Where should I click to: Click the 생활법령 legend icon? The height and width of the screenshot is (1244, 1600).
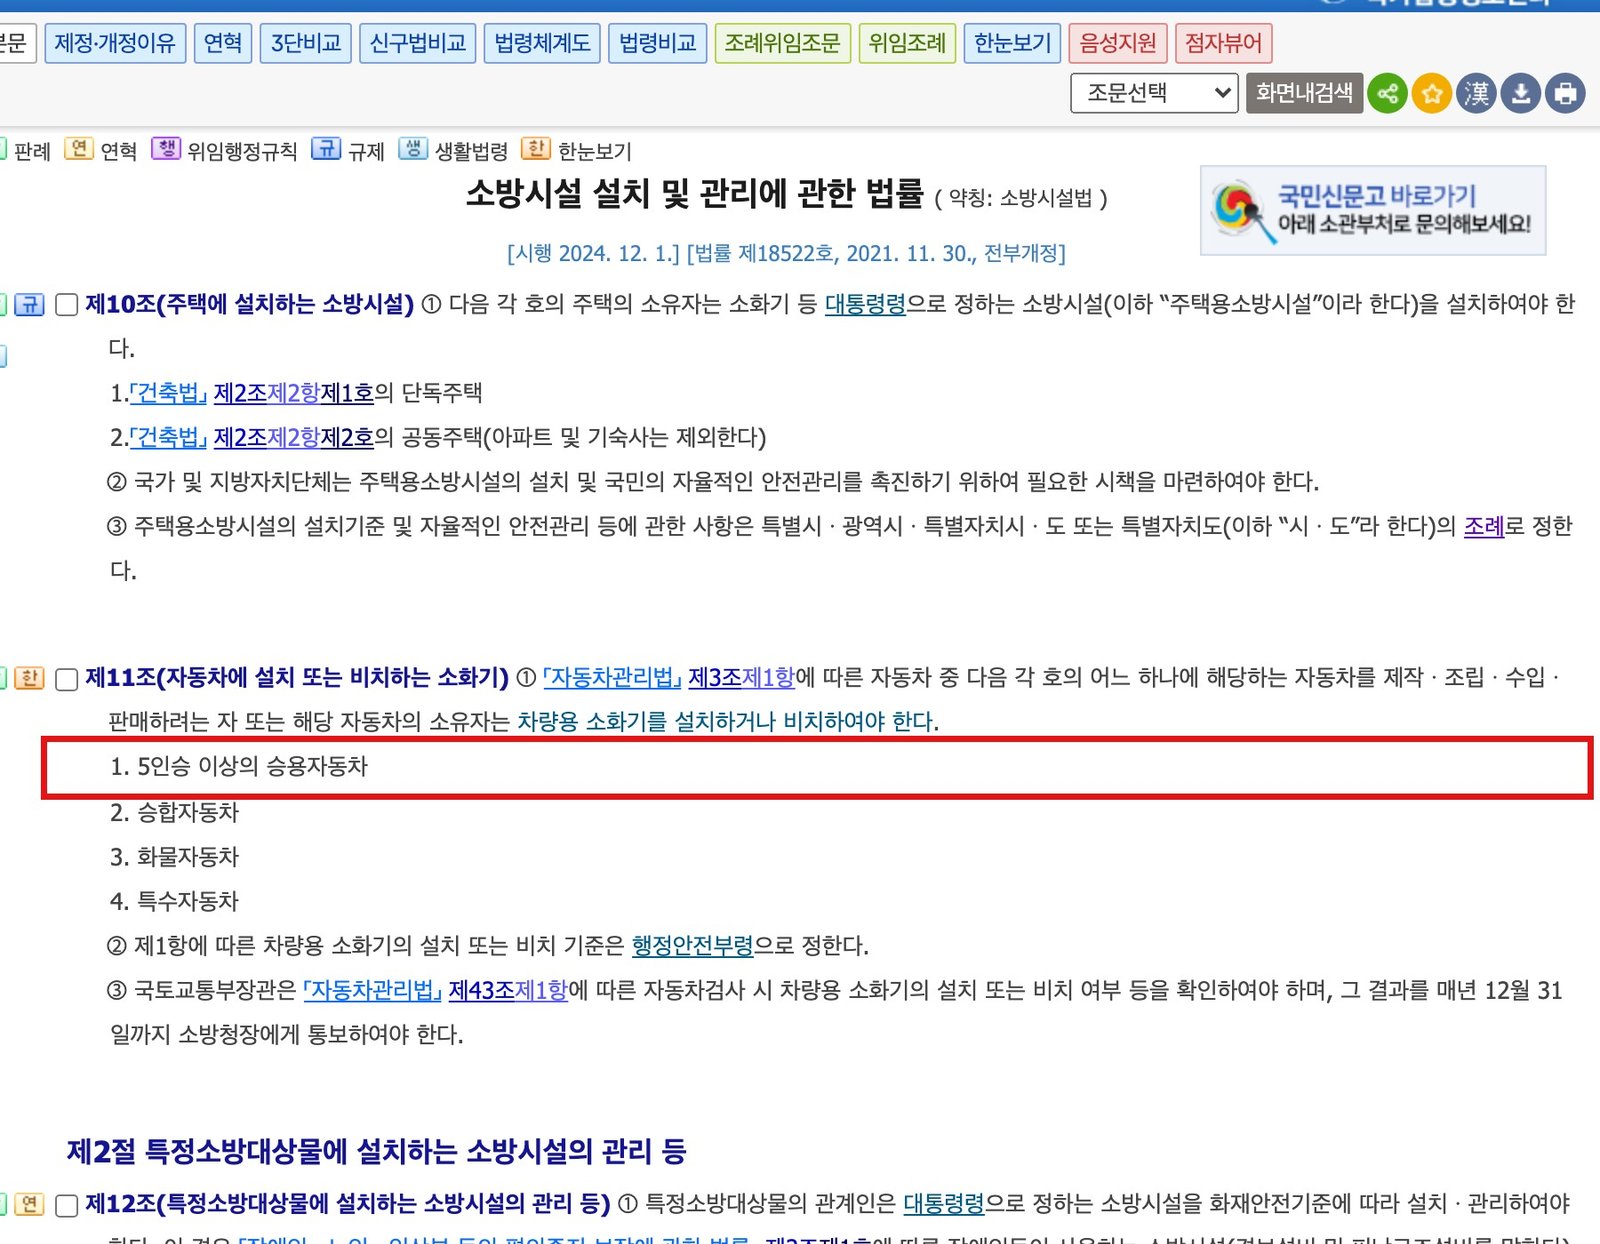pos(413,149)
